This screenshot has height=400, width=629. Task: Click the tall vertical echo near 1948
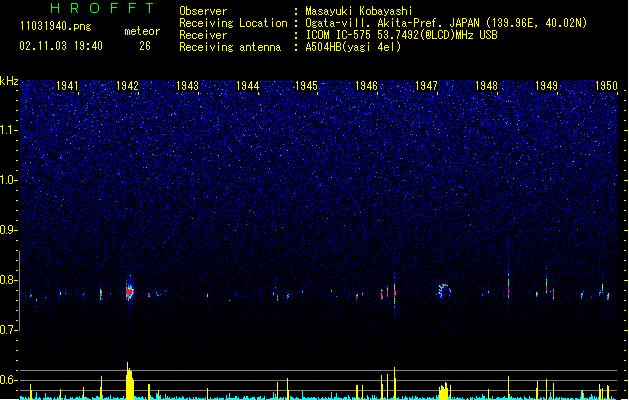click(508, 285)
